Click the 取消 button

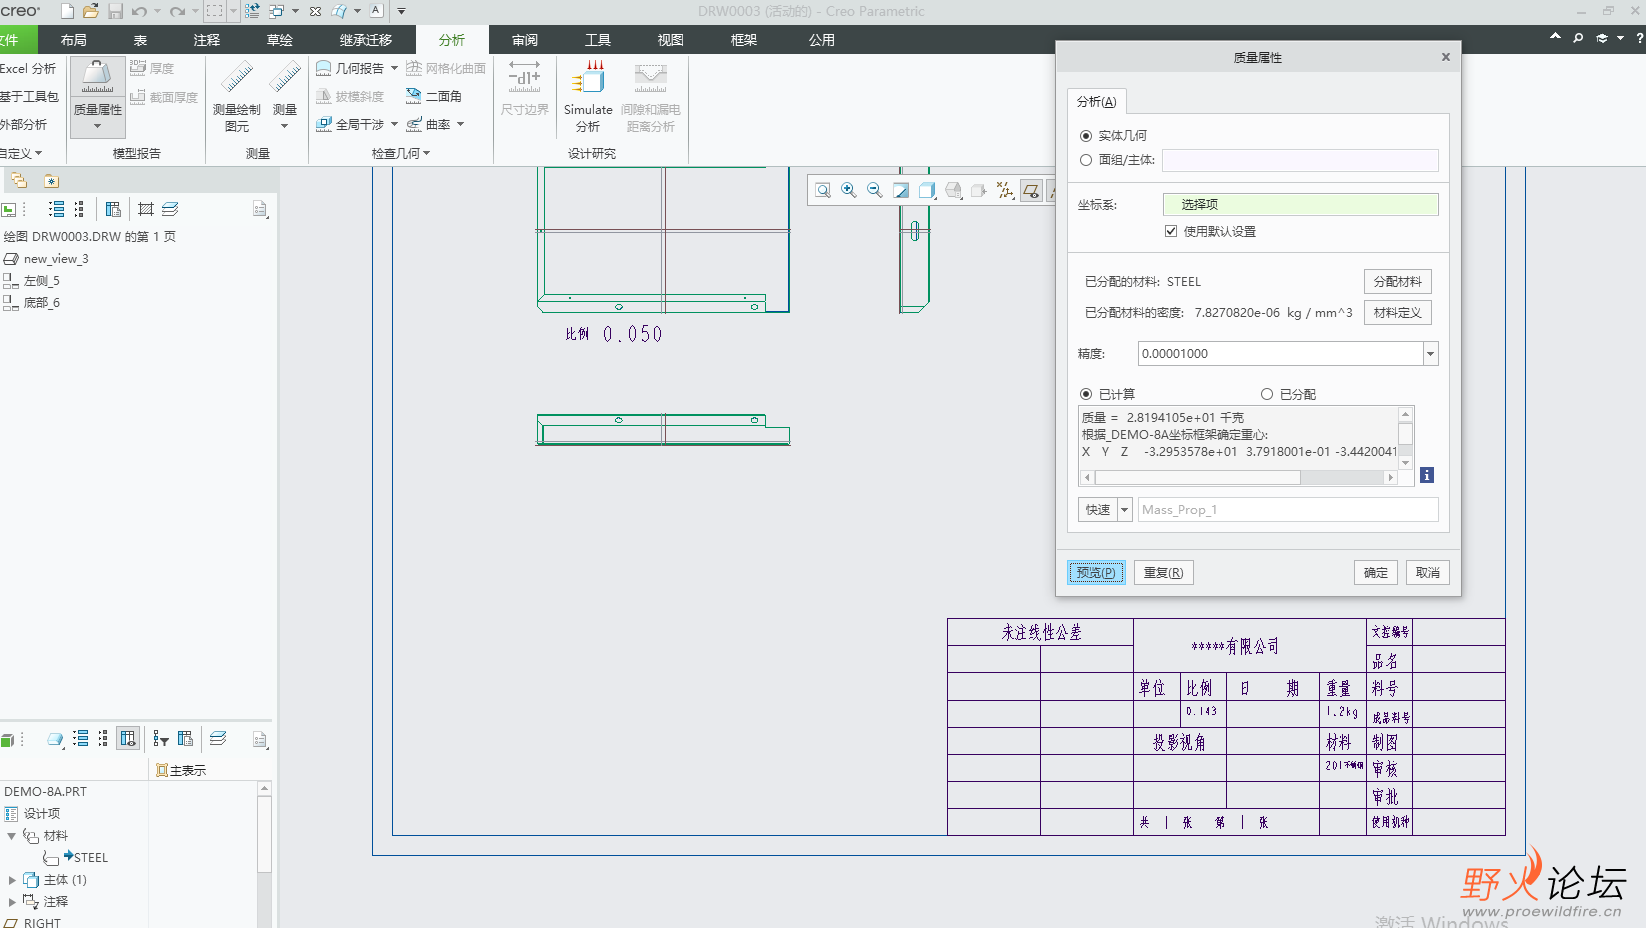tap(1428, 573)
